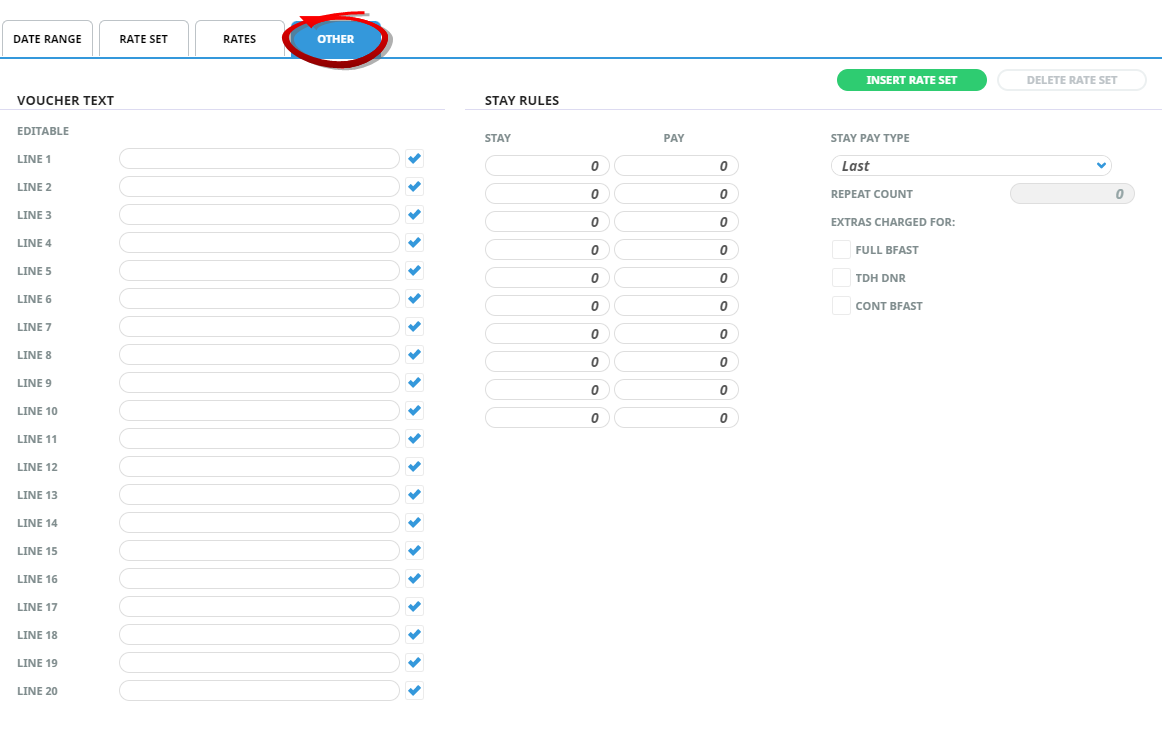Click the Line 16 voucher text field

point(259,579)
